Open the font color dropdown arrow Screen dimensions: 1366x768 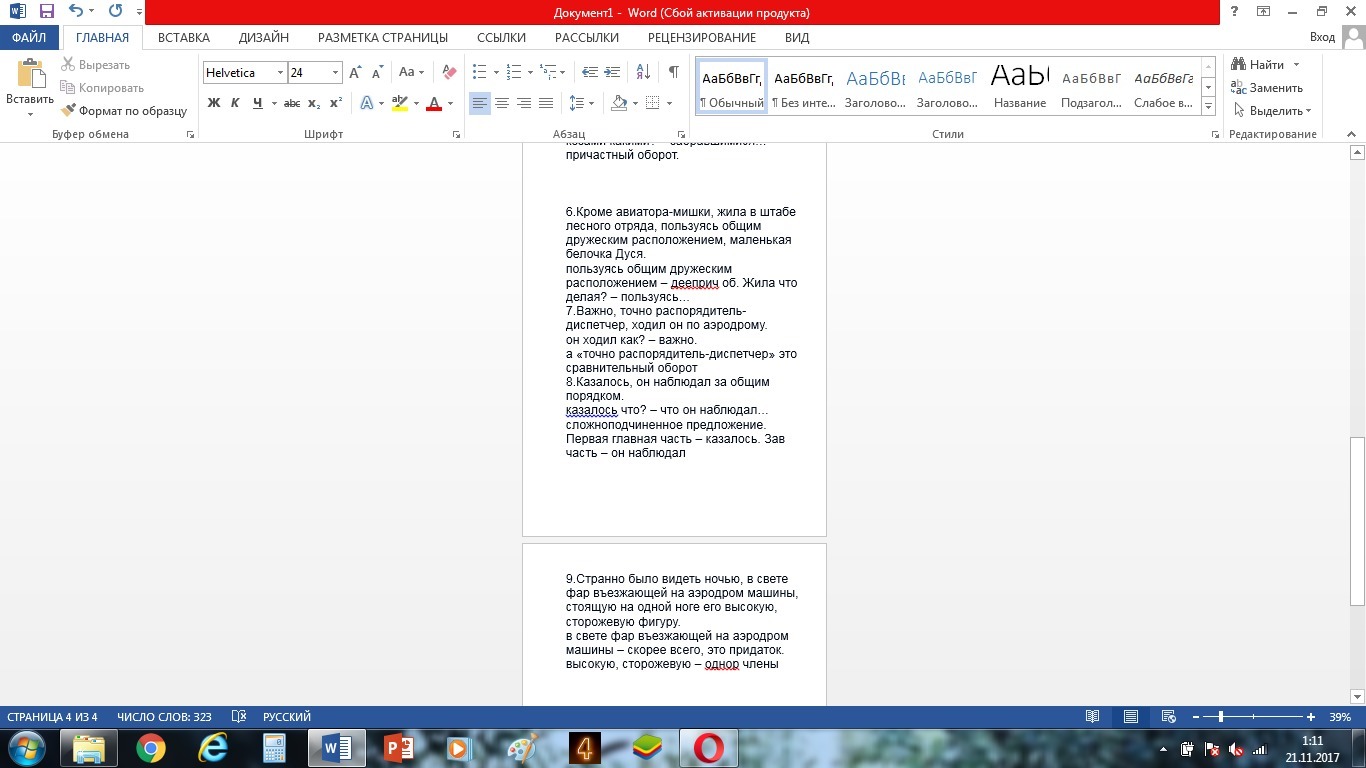coord(450,103)
